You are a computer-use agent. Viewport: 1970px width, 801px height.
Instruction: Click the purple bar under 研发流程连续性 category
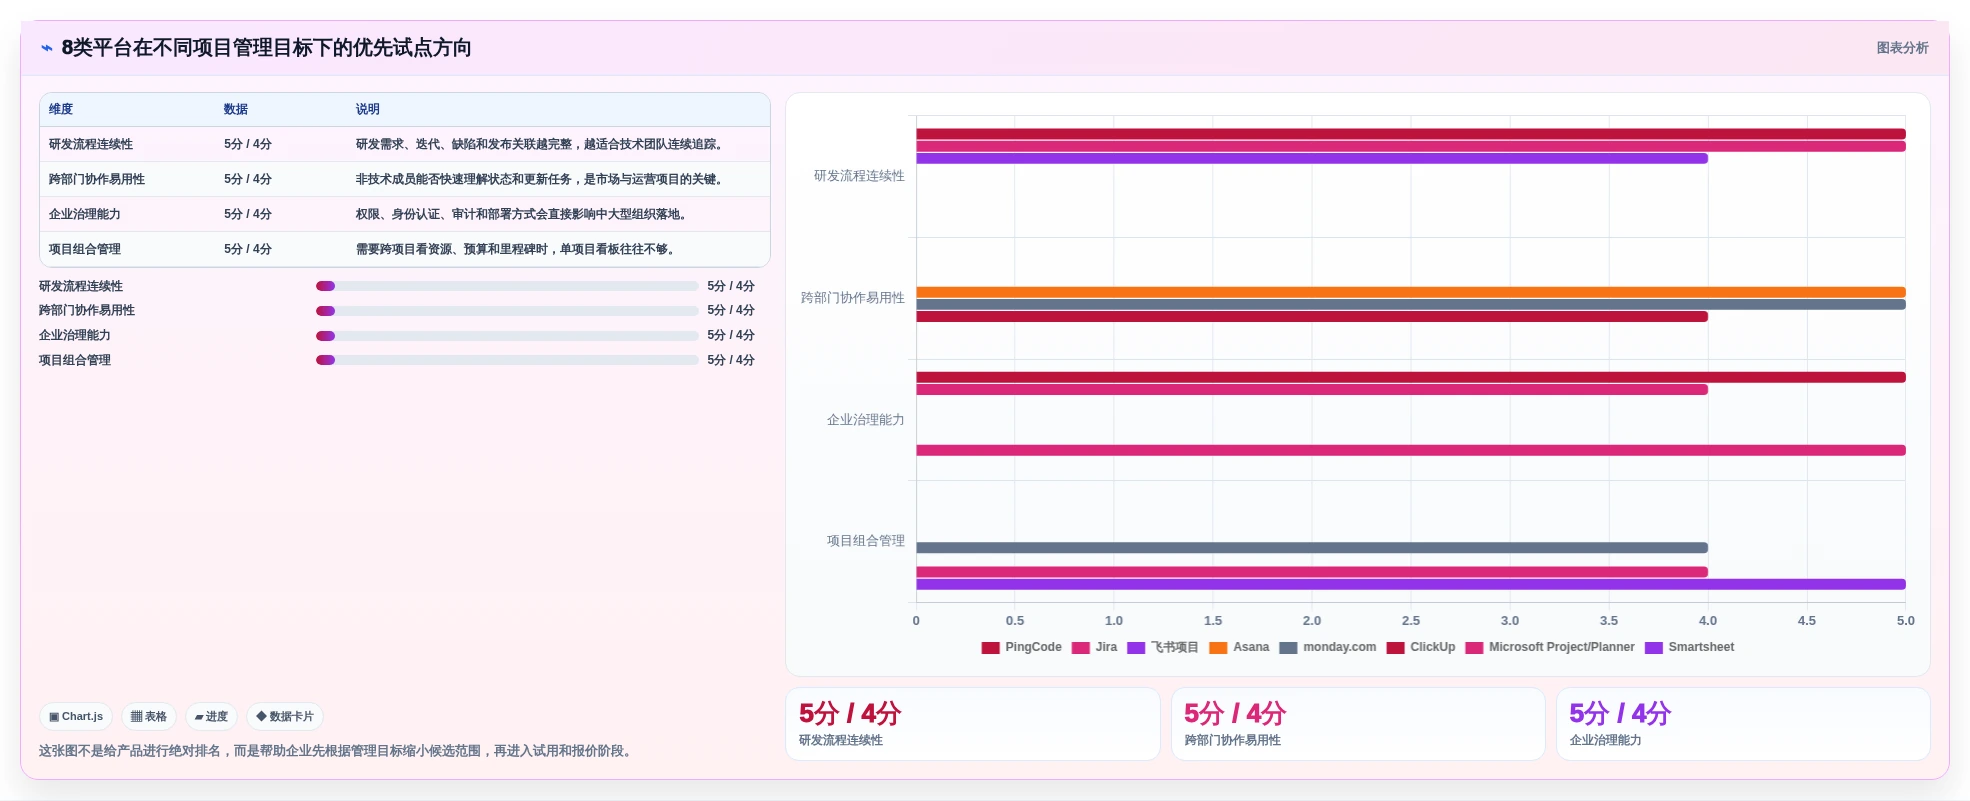[1312, 158]
